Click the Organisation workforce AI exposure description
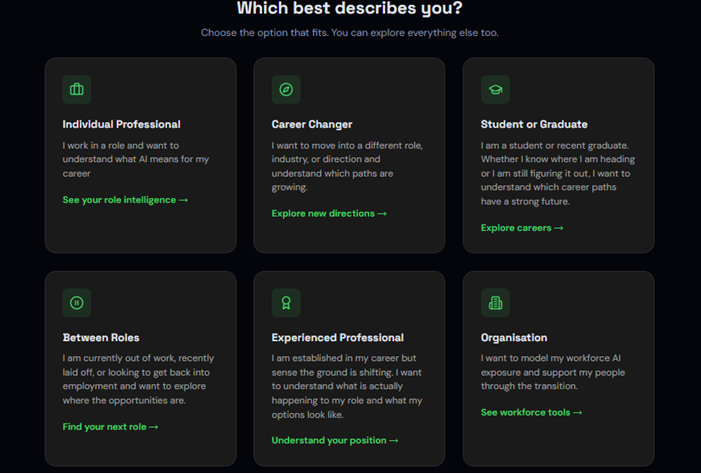The height and width of the screenshot is (474, 701). 553,372
